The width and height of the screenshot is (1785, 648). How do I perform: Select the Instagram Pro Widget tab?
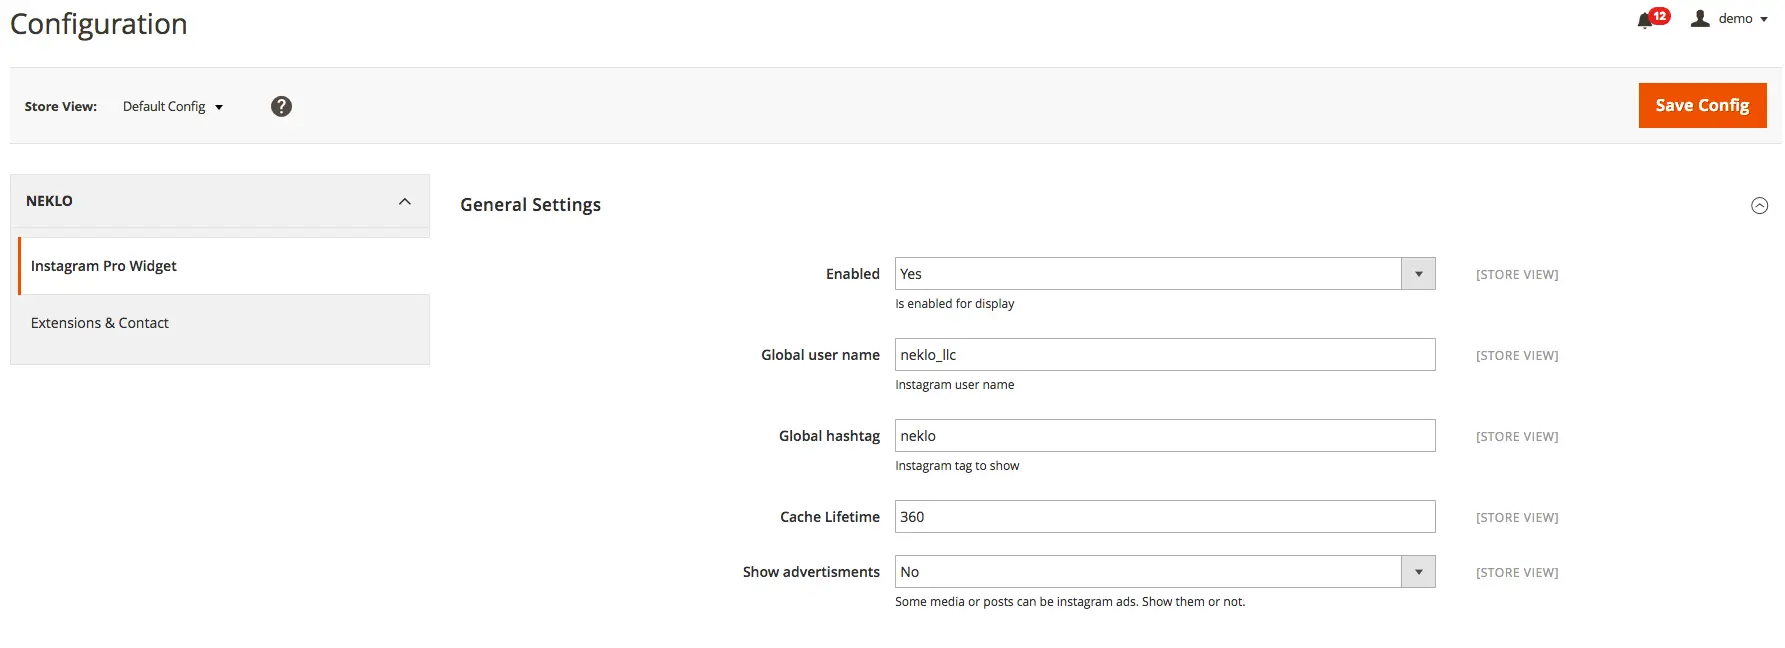pyautogui.click(x=104, y=266)
